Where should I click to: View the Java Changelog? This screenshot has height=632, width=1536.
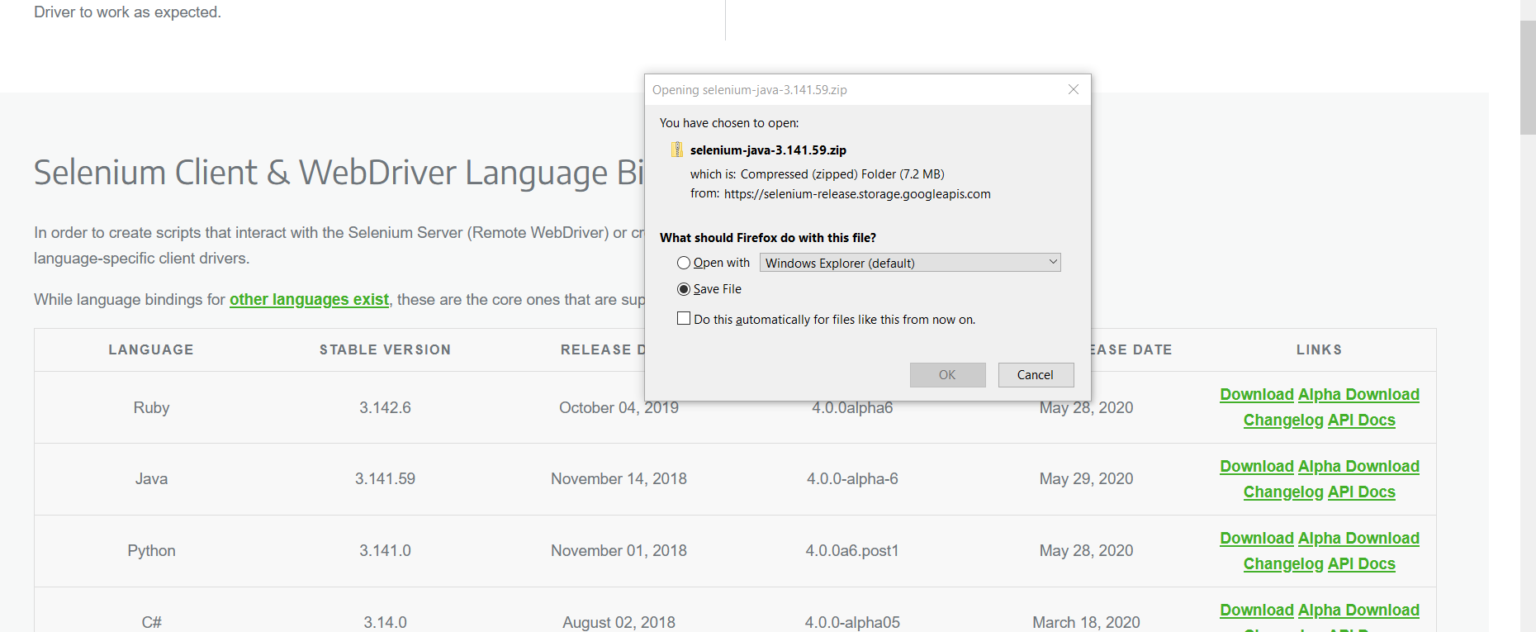click(1283, 492)
